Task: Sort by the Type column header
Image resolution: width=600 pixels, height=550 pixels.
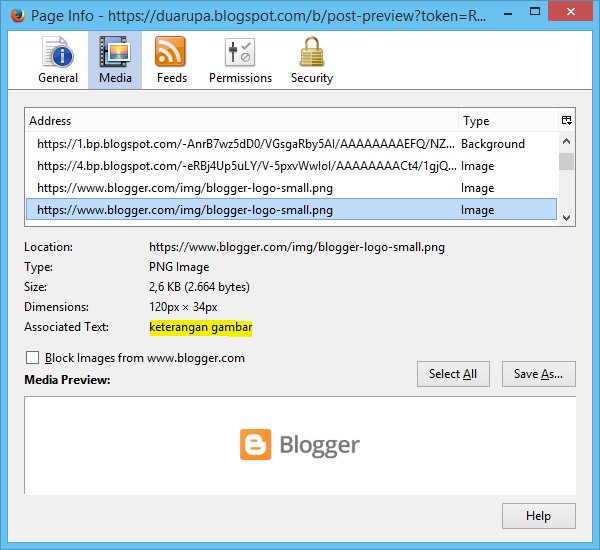Action: point(509,121)
